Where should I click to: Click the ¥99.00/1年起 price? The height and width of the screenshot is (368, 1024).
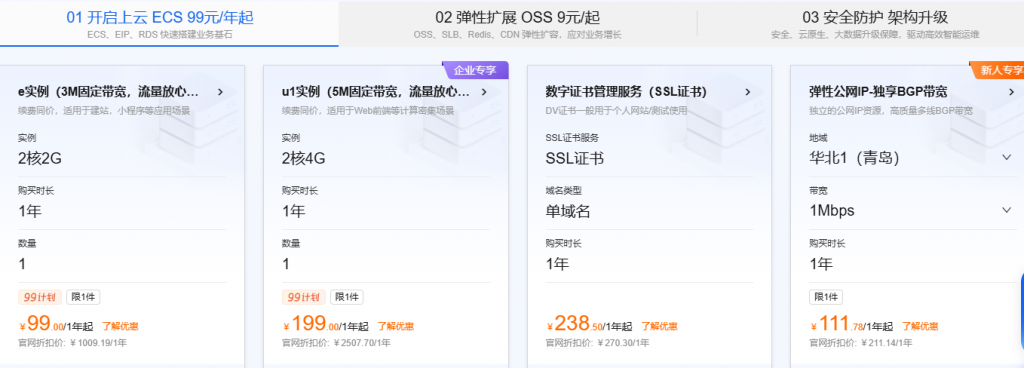[x=56, y=324]
